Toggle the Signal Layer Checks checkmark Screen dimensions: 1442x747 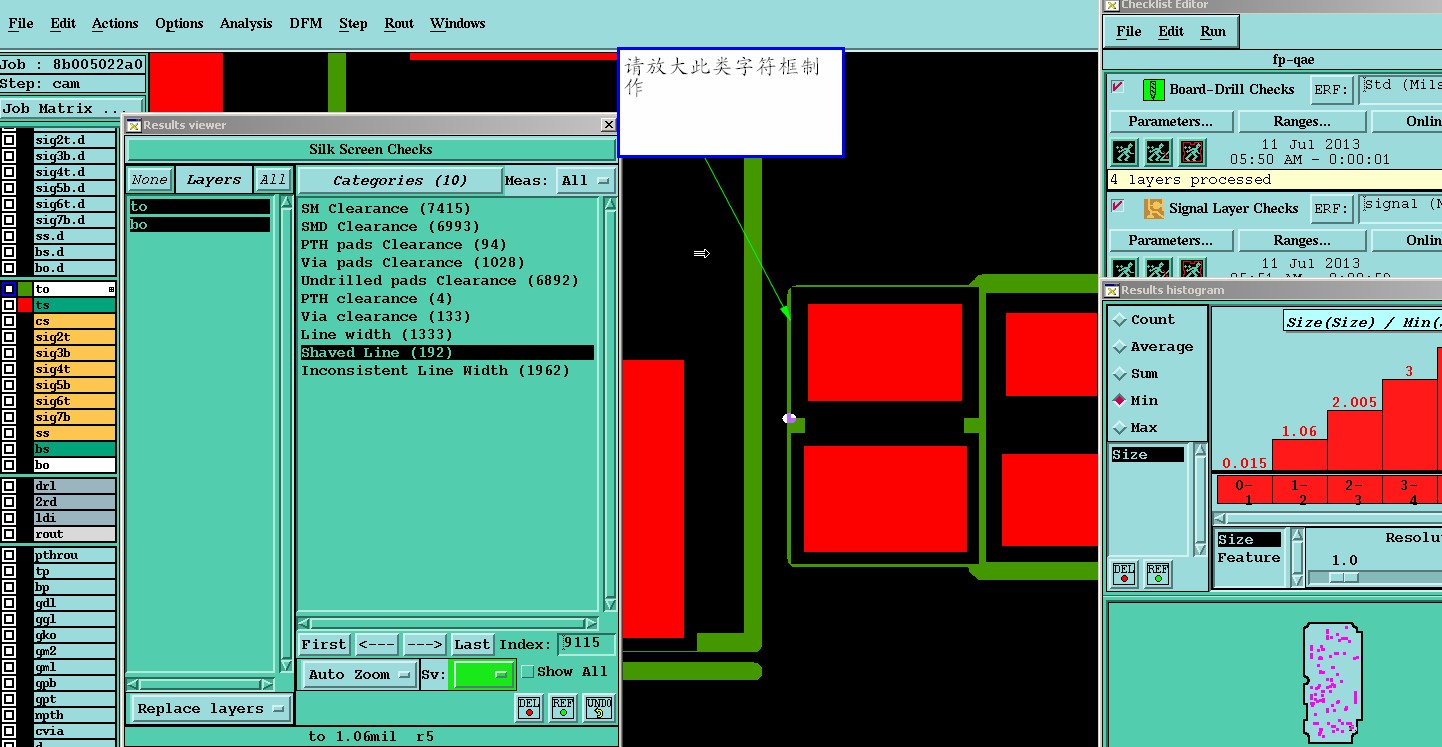[1118, 207]
